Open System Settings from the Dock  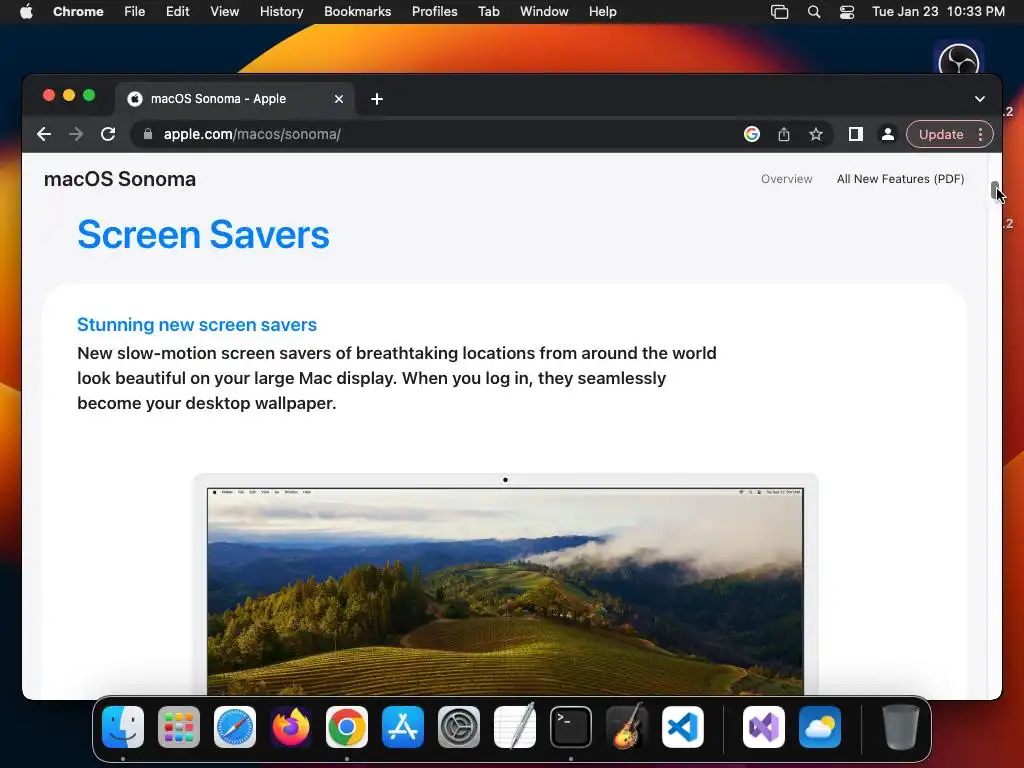point(458,727)
